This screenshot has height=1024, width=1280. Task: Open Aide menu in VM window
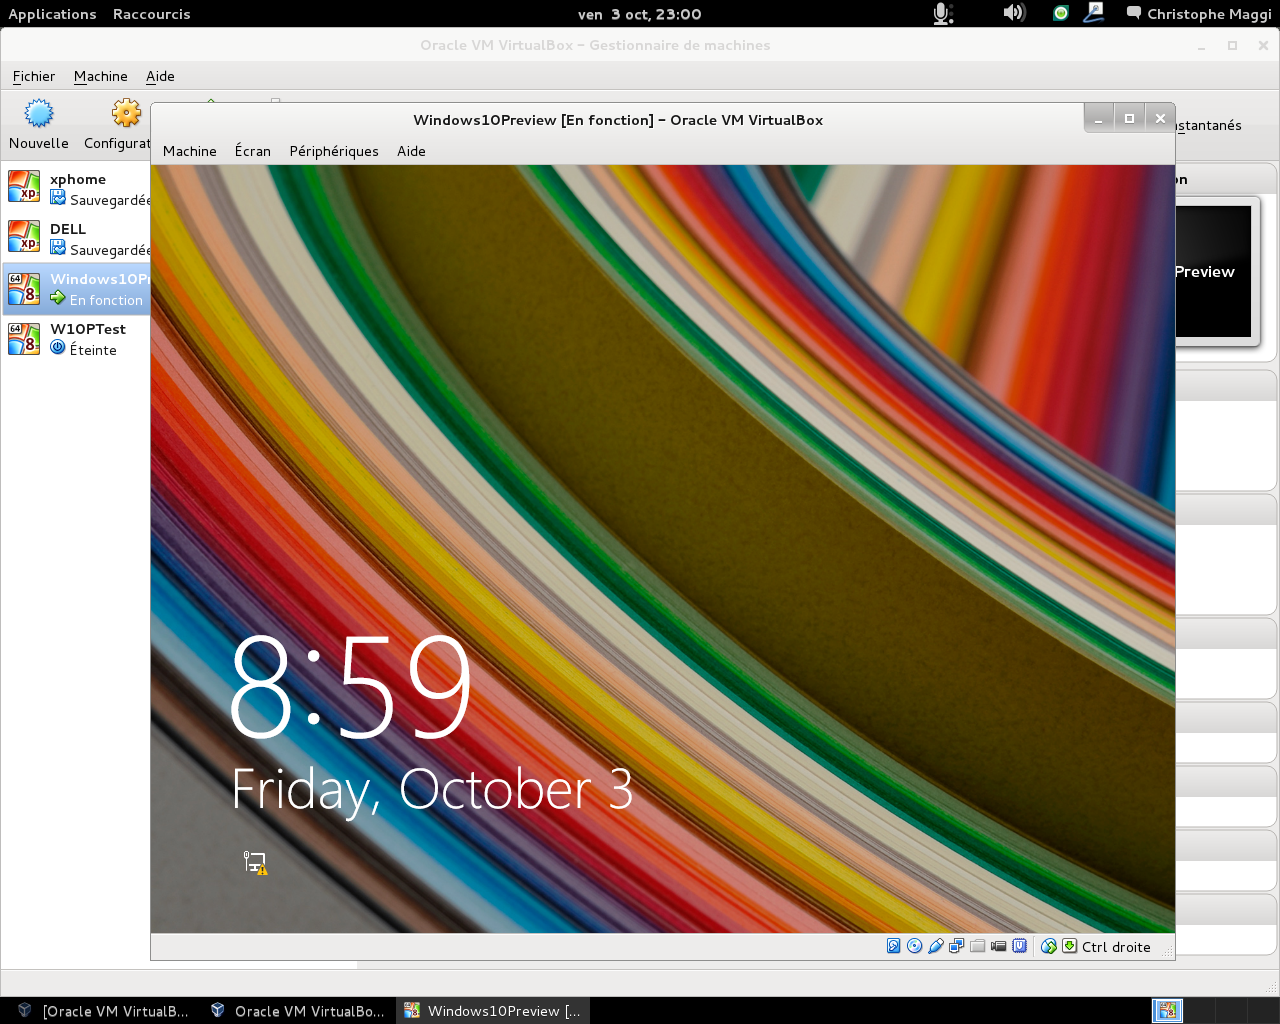click(x=411, y=151)
